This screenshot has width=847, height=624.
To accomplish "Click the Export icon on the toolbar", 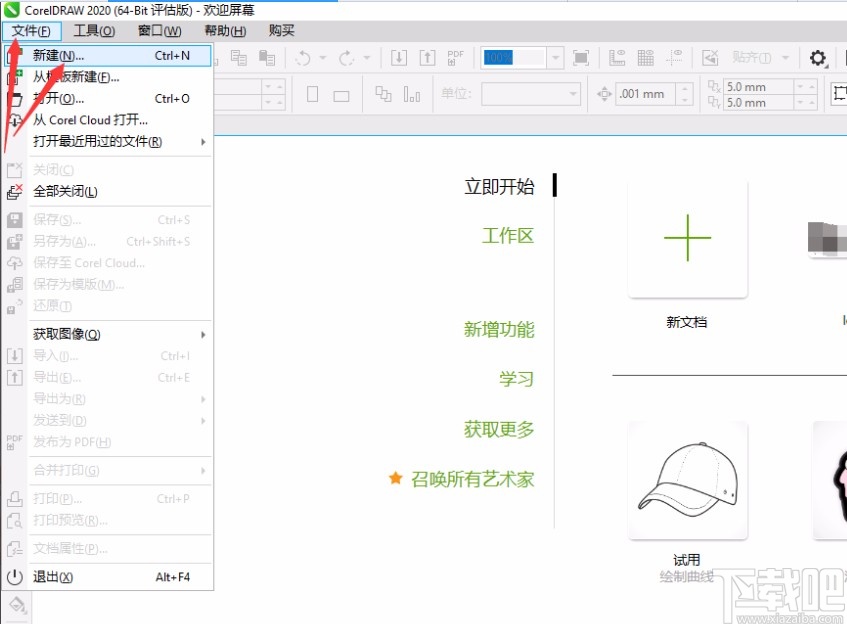I will pyautogui.click(x=427, y=58).
